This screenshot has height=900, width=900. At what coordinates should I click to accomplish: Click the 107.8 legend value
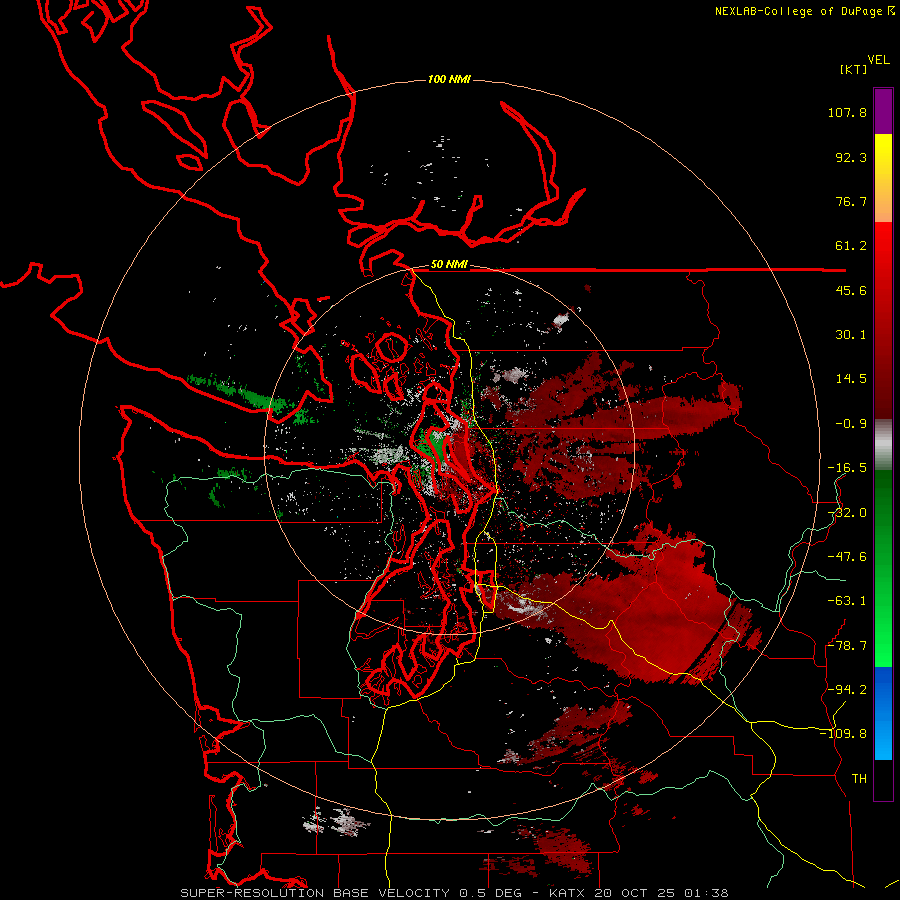point(847,112)
